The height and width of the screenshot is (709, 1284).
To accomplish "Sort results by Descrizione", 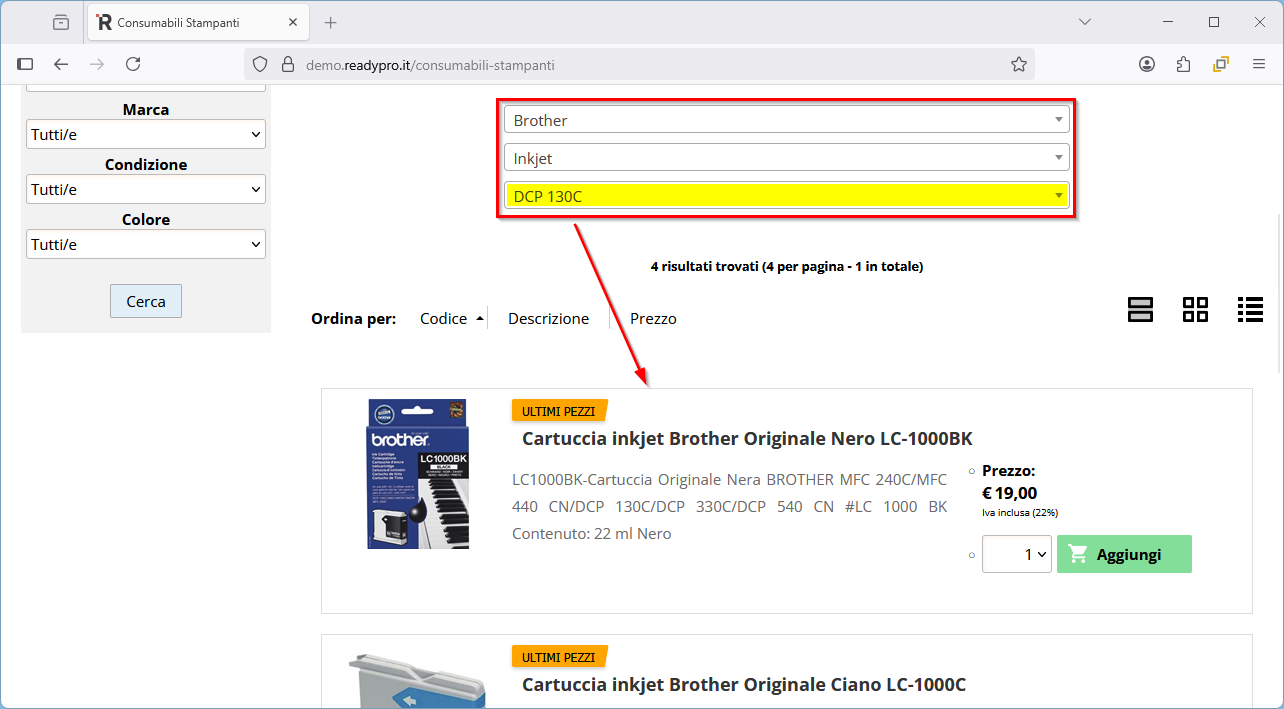I will pyautogui.click(x=549, y=318).
